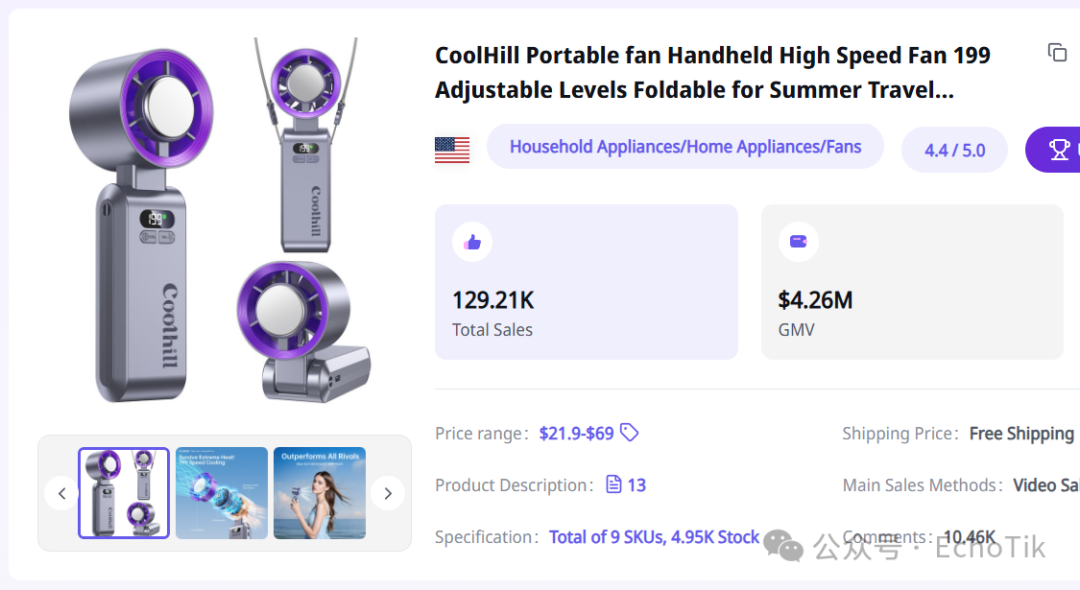Viewport: 1080px width, 590px height.
Task: Open the $21.9-$69 price range link
Action: pos(577,433)
